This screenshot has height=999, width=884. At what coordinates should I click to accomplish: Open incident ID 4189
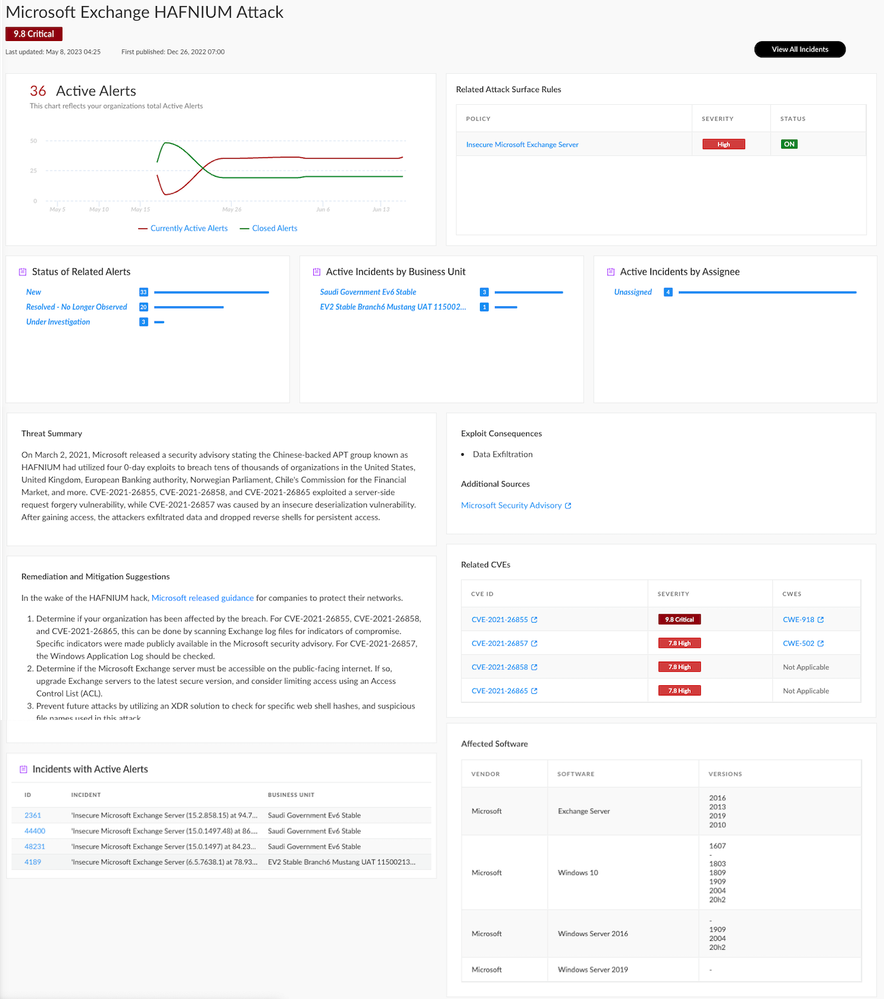[x=33, y=862]
